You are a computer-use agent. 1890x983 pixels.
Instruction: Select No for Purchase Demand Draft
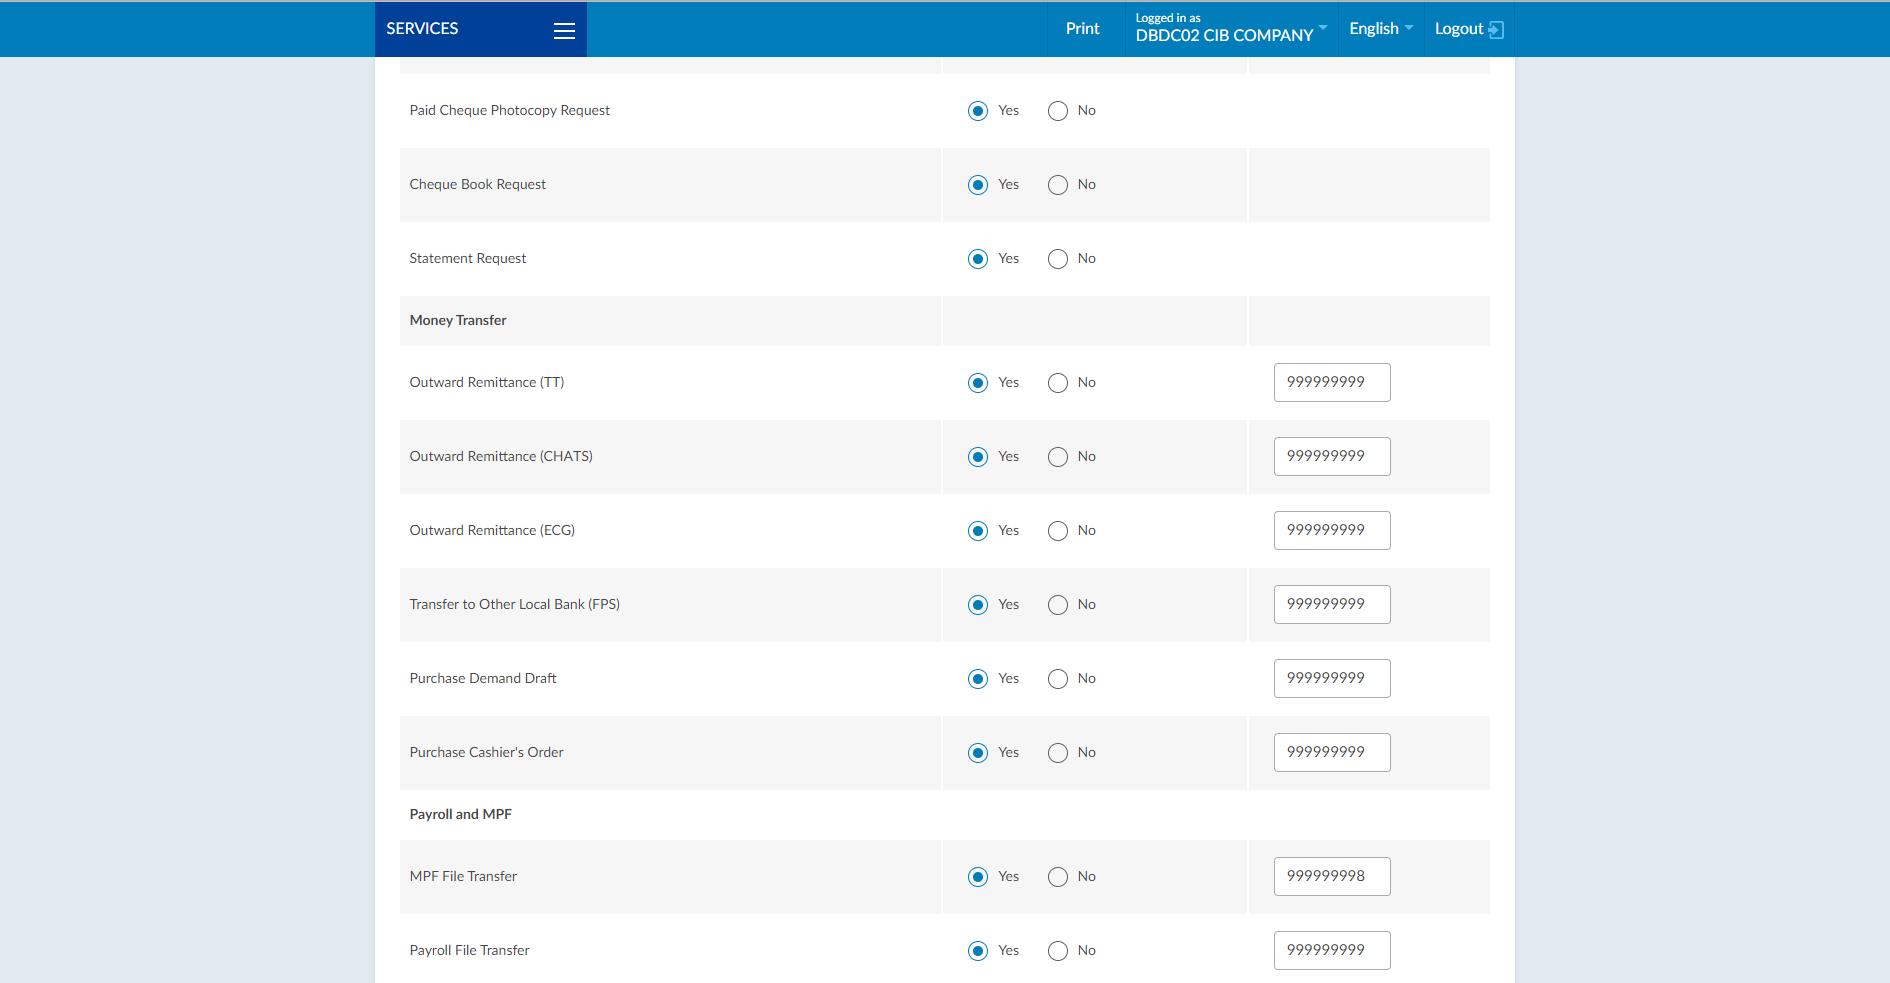coord(1058,679)
